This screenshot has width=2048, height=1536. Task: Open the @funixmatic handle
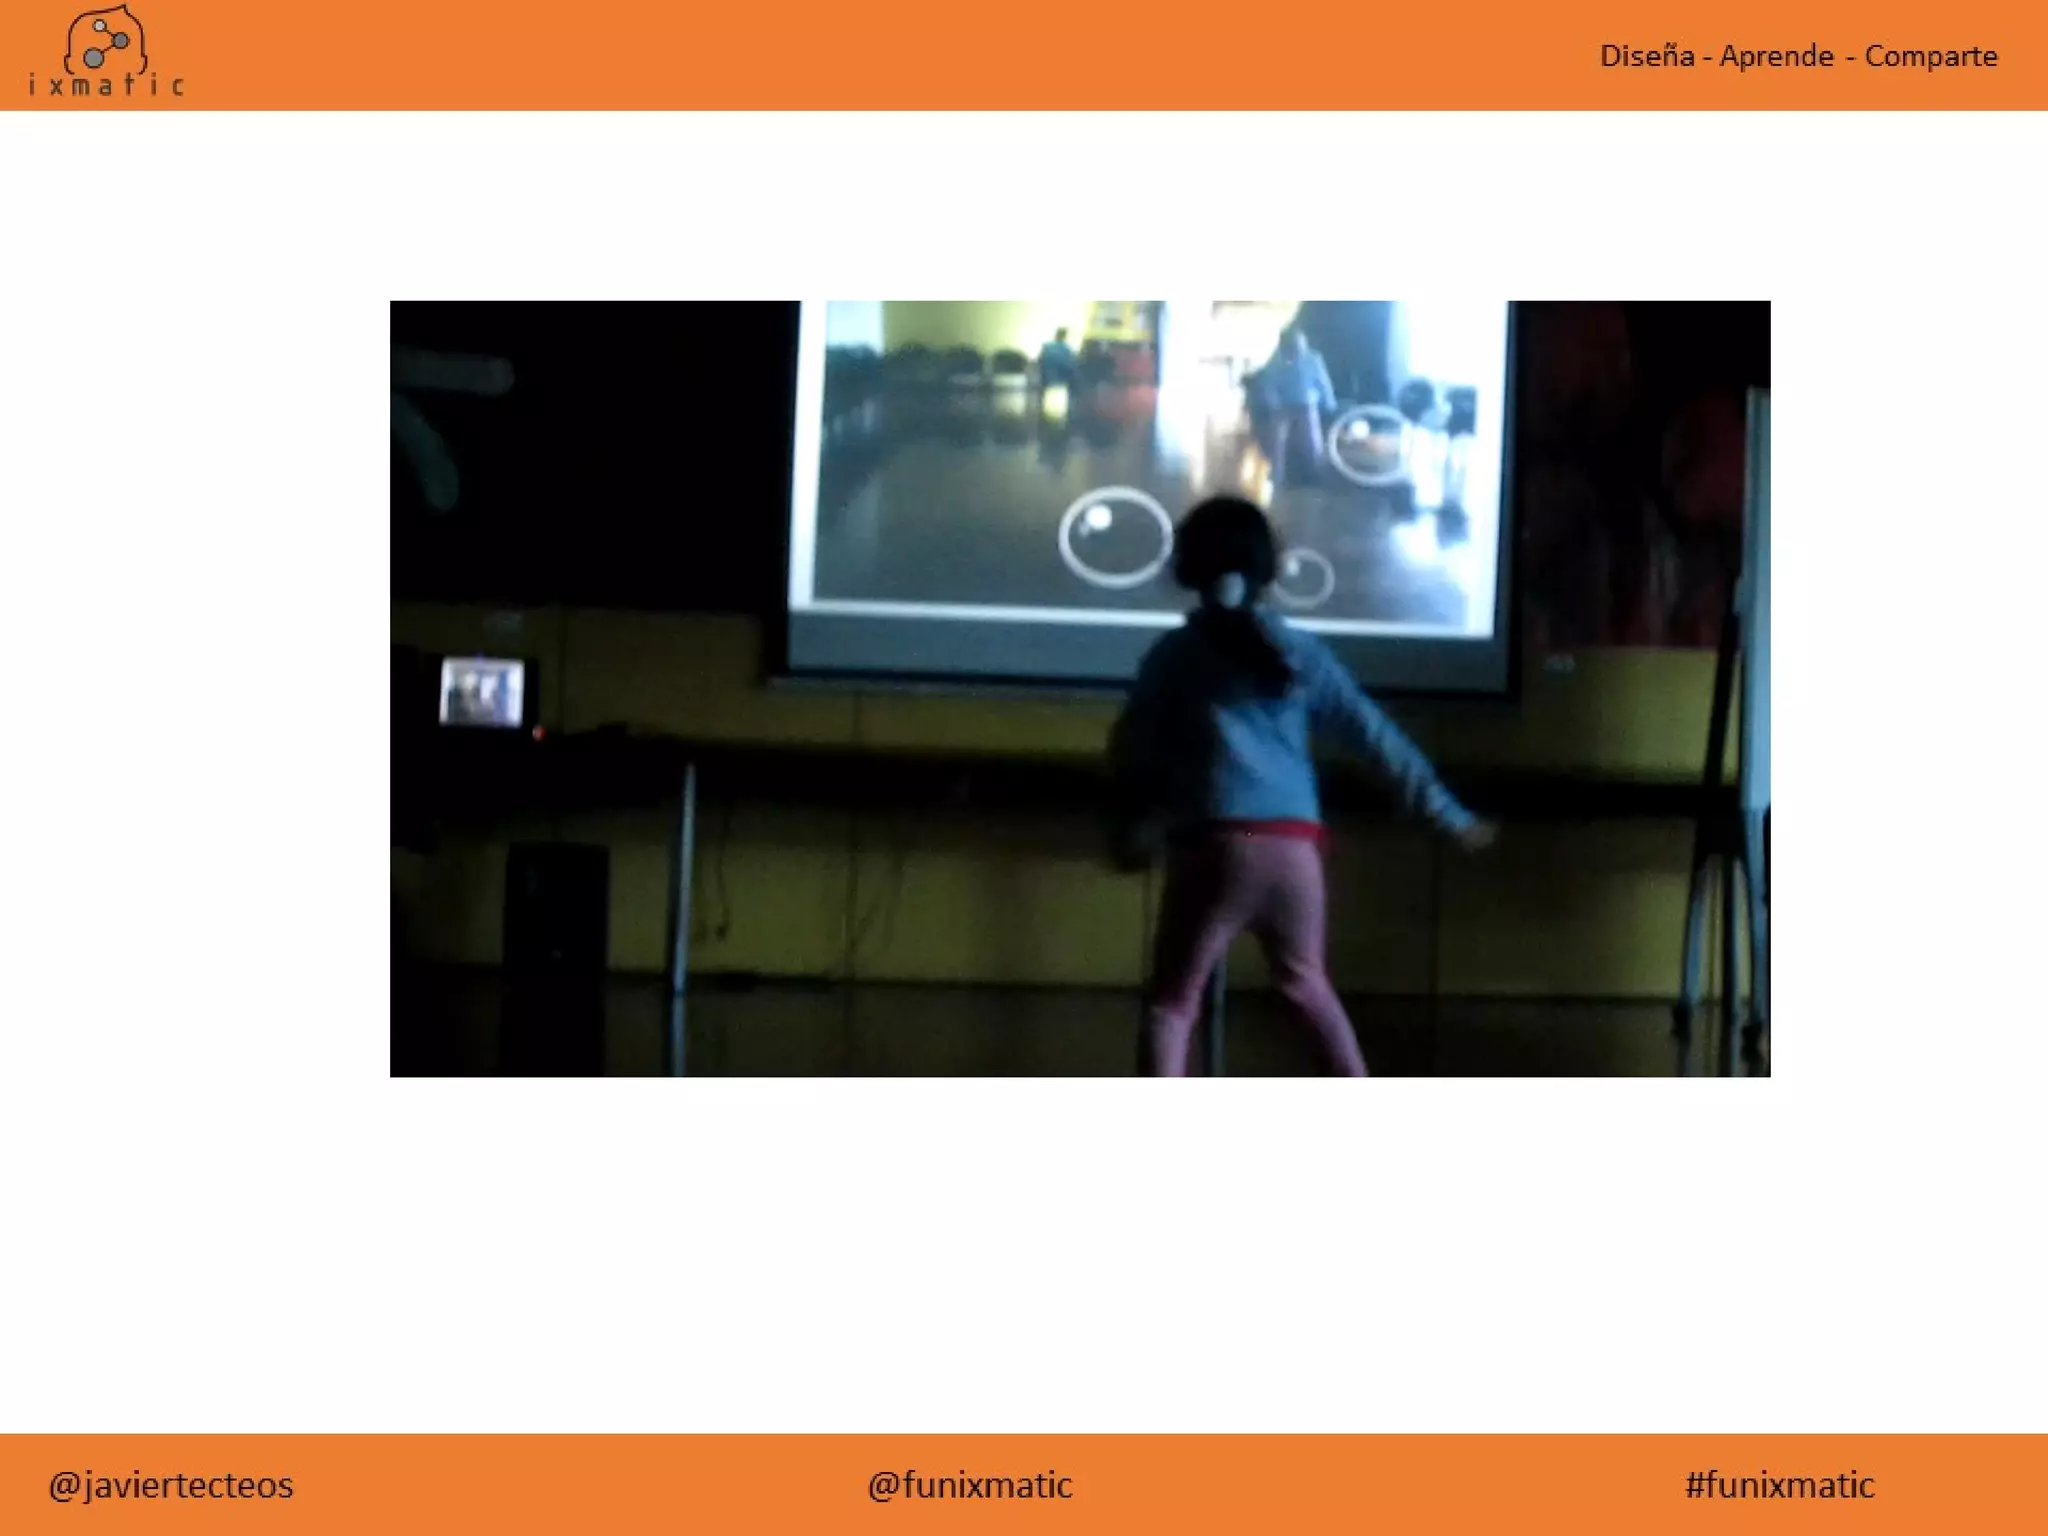click(x=969, y=1485)
